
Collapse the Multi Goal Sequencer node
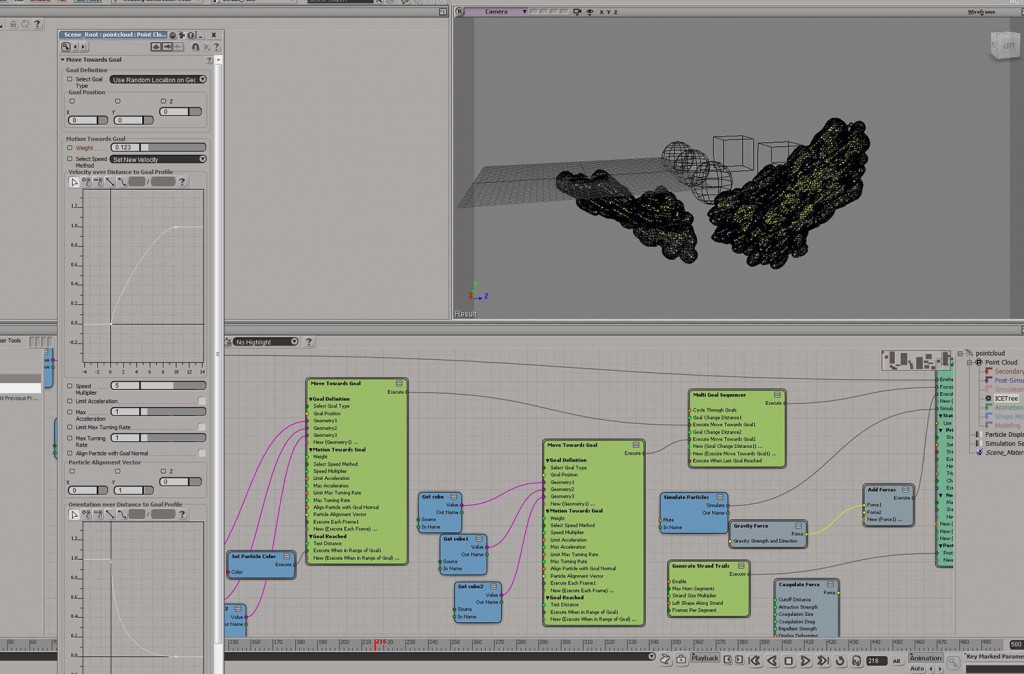tap(777, 395)
